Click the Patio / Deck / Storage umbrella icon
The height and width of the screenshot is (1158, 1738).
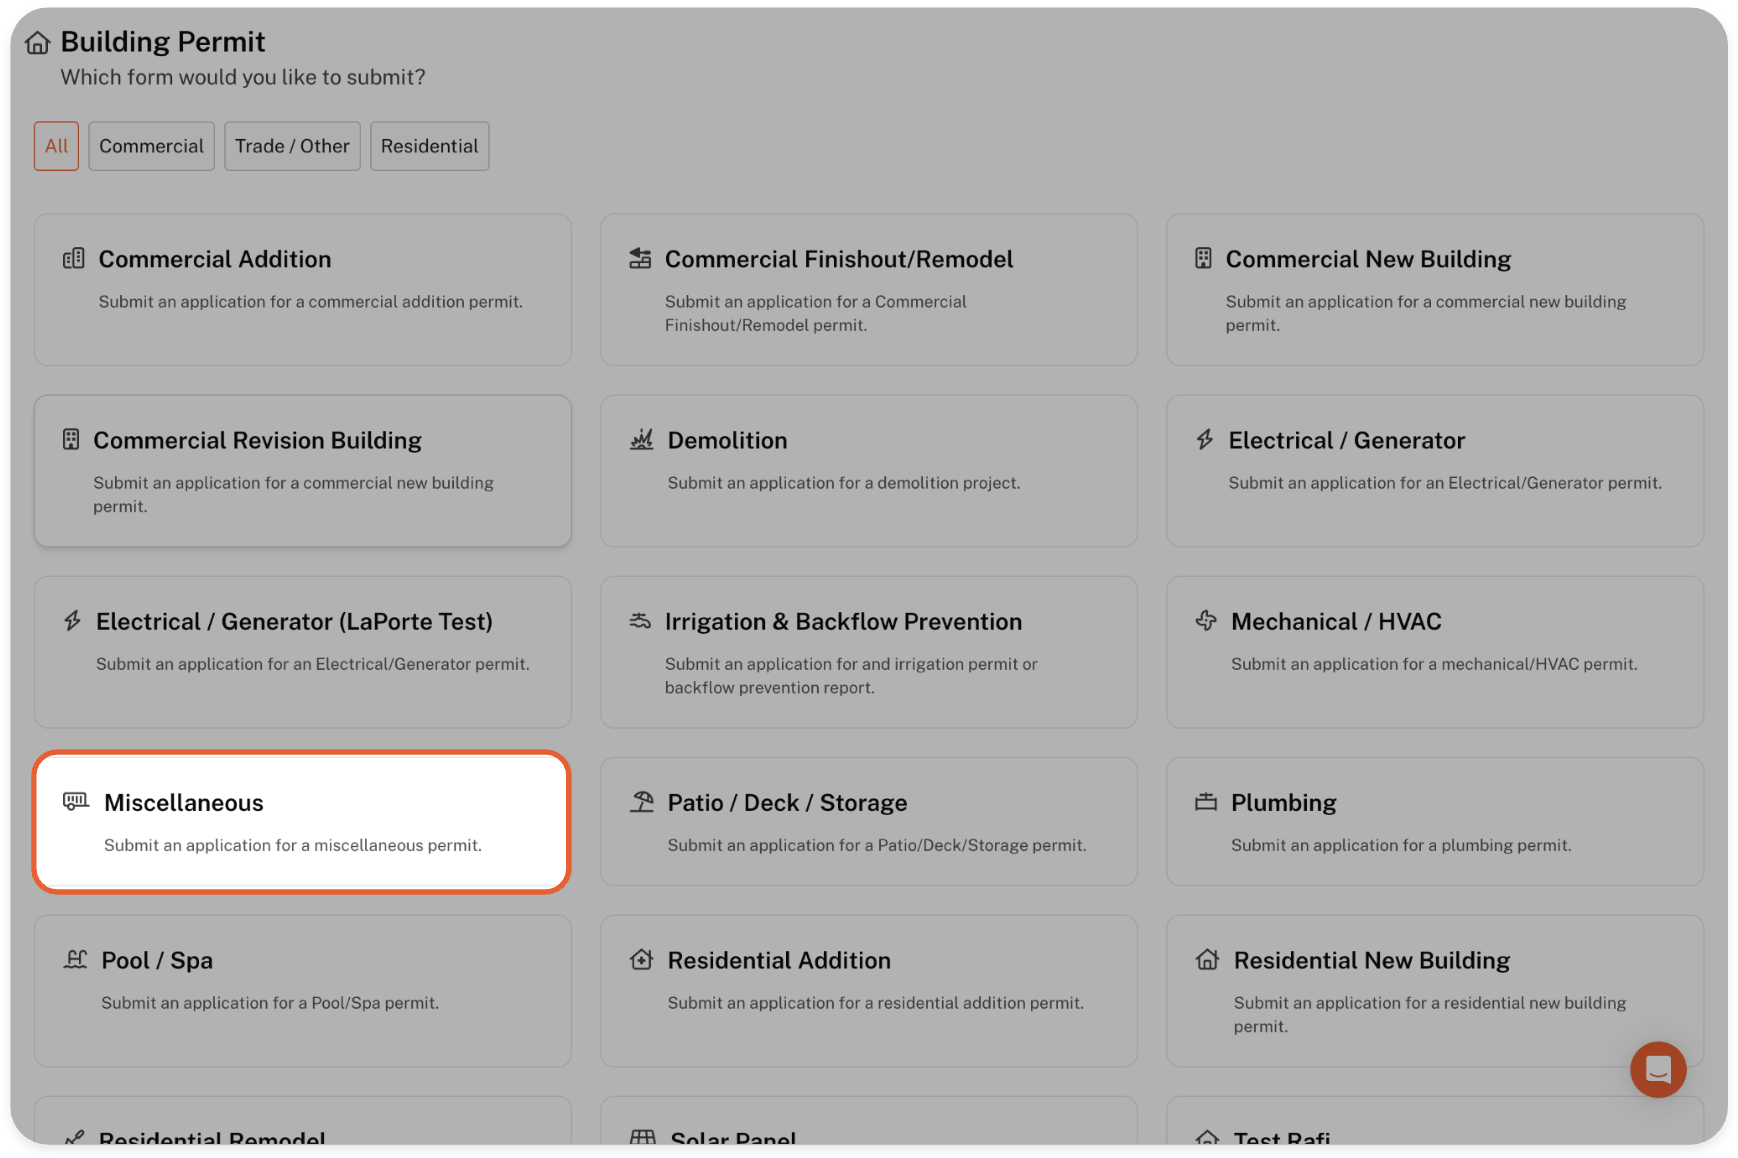click(641, 802)
